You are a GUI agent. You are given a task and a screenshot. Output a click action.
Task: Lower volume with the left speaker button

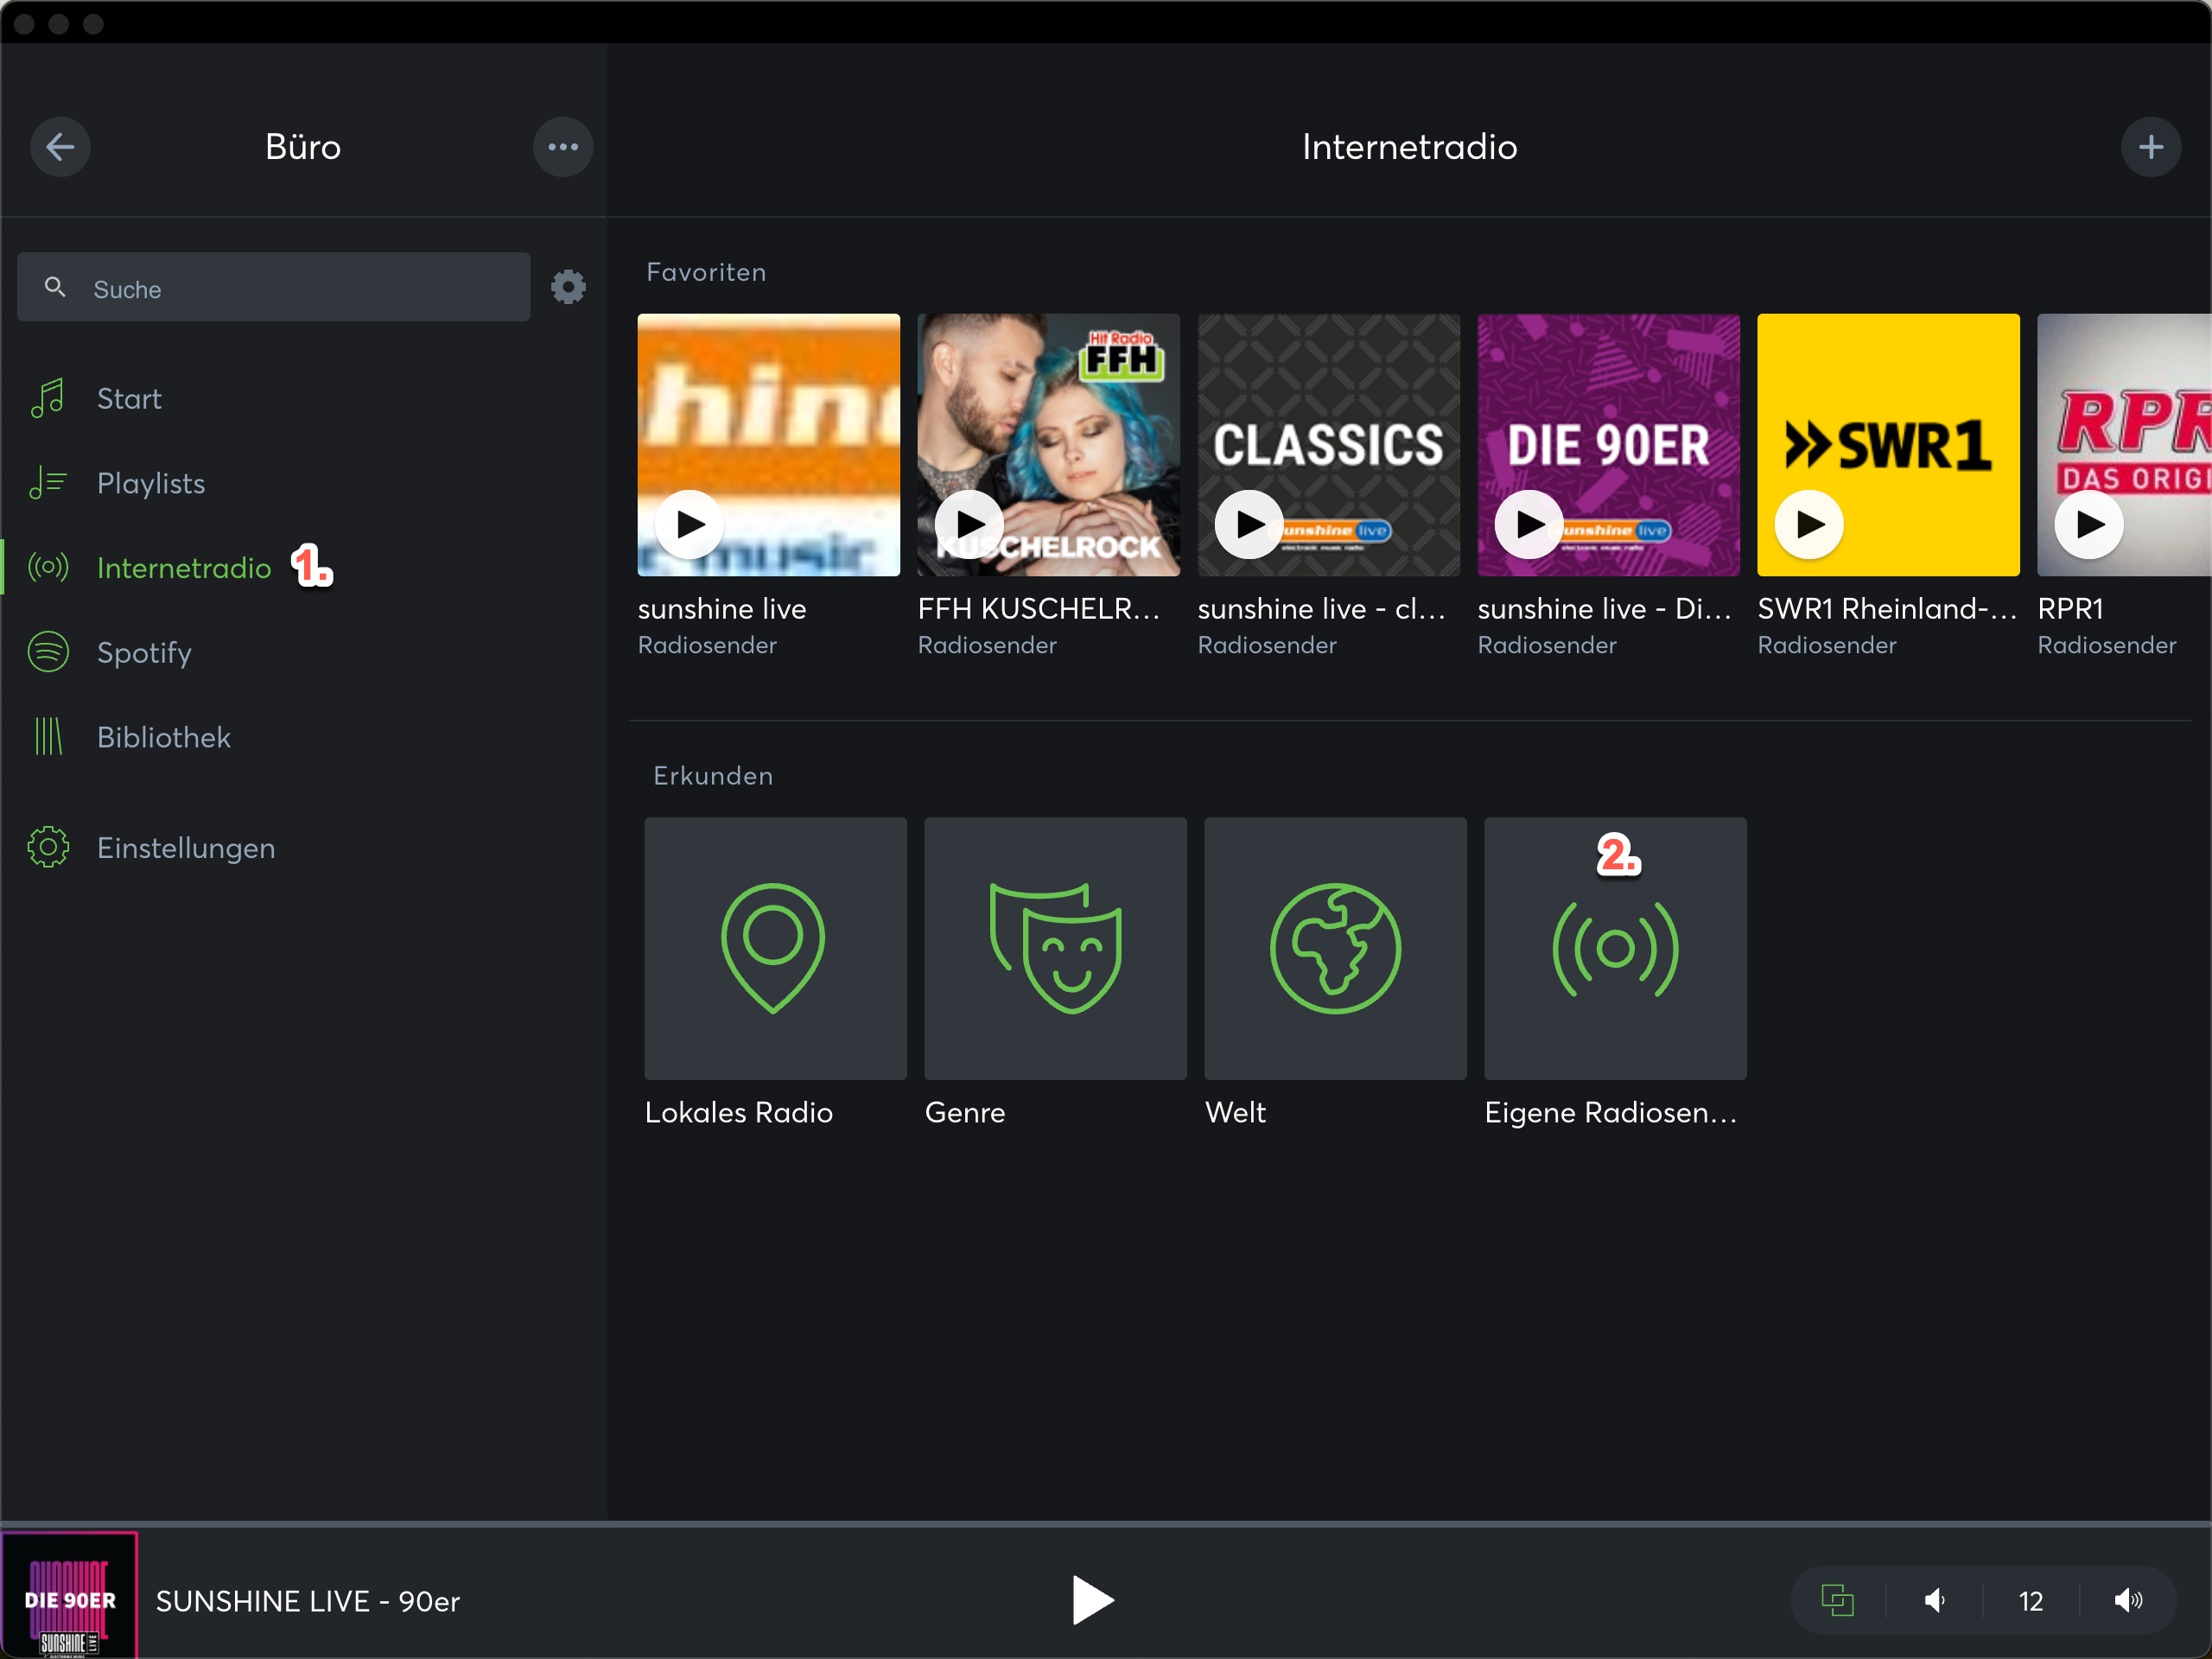tap(1934, 1600)
